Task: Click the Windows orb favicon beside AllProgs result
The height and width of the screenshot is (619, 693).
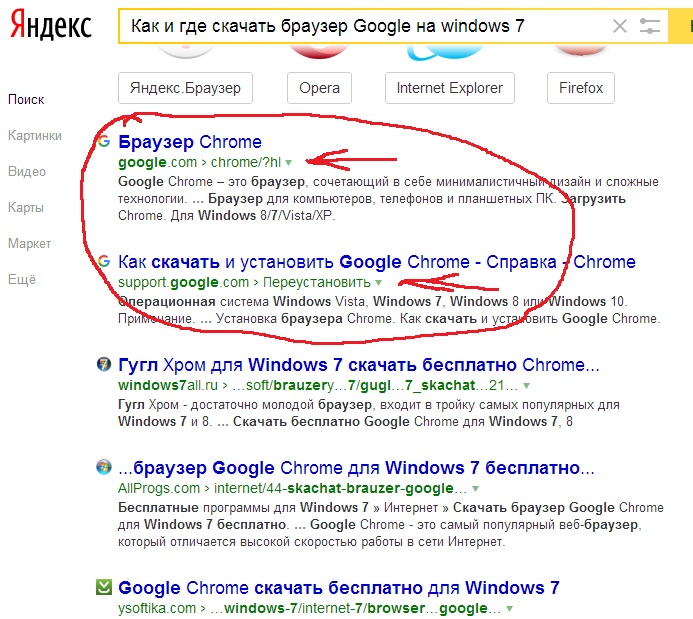Action: pyautogui.click(x=104, y=467)
